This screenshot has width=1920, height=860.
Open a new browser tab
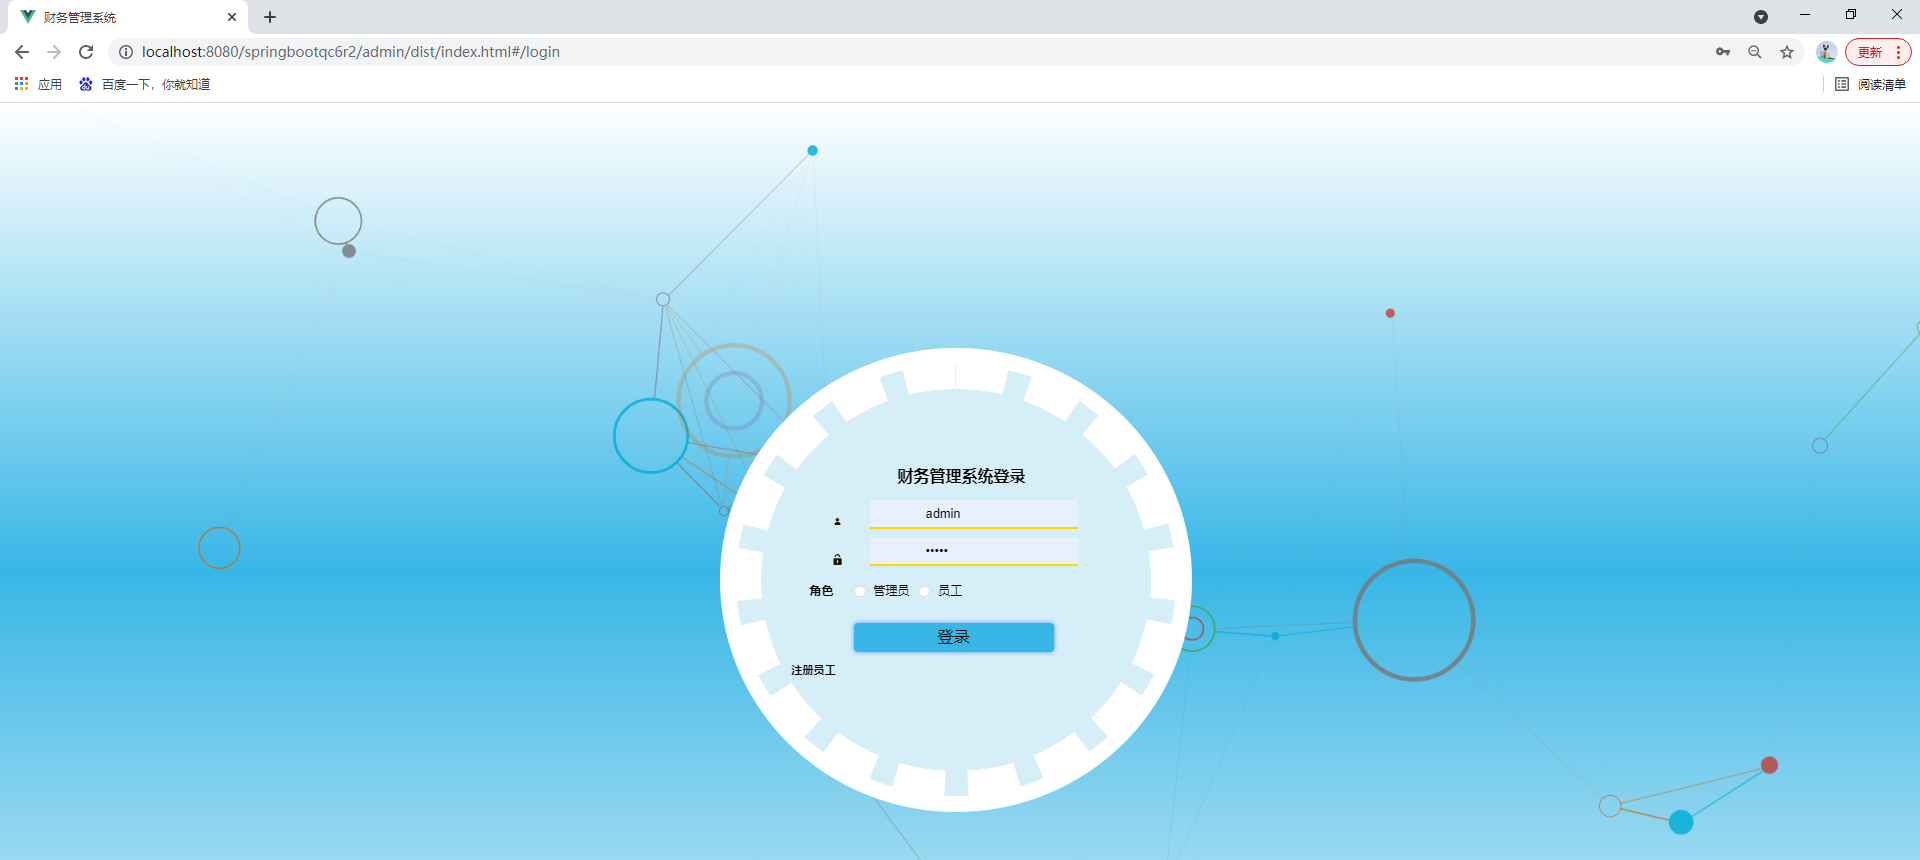point(270,17)
